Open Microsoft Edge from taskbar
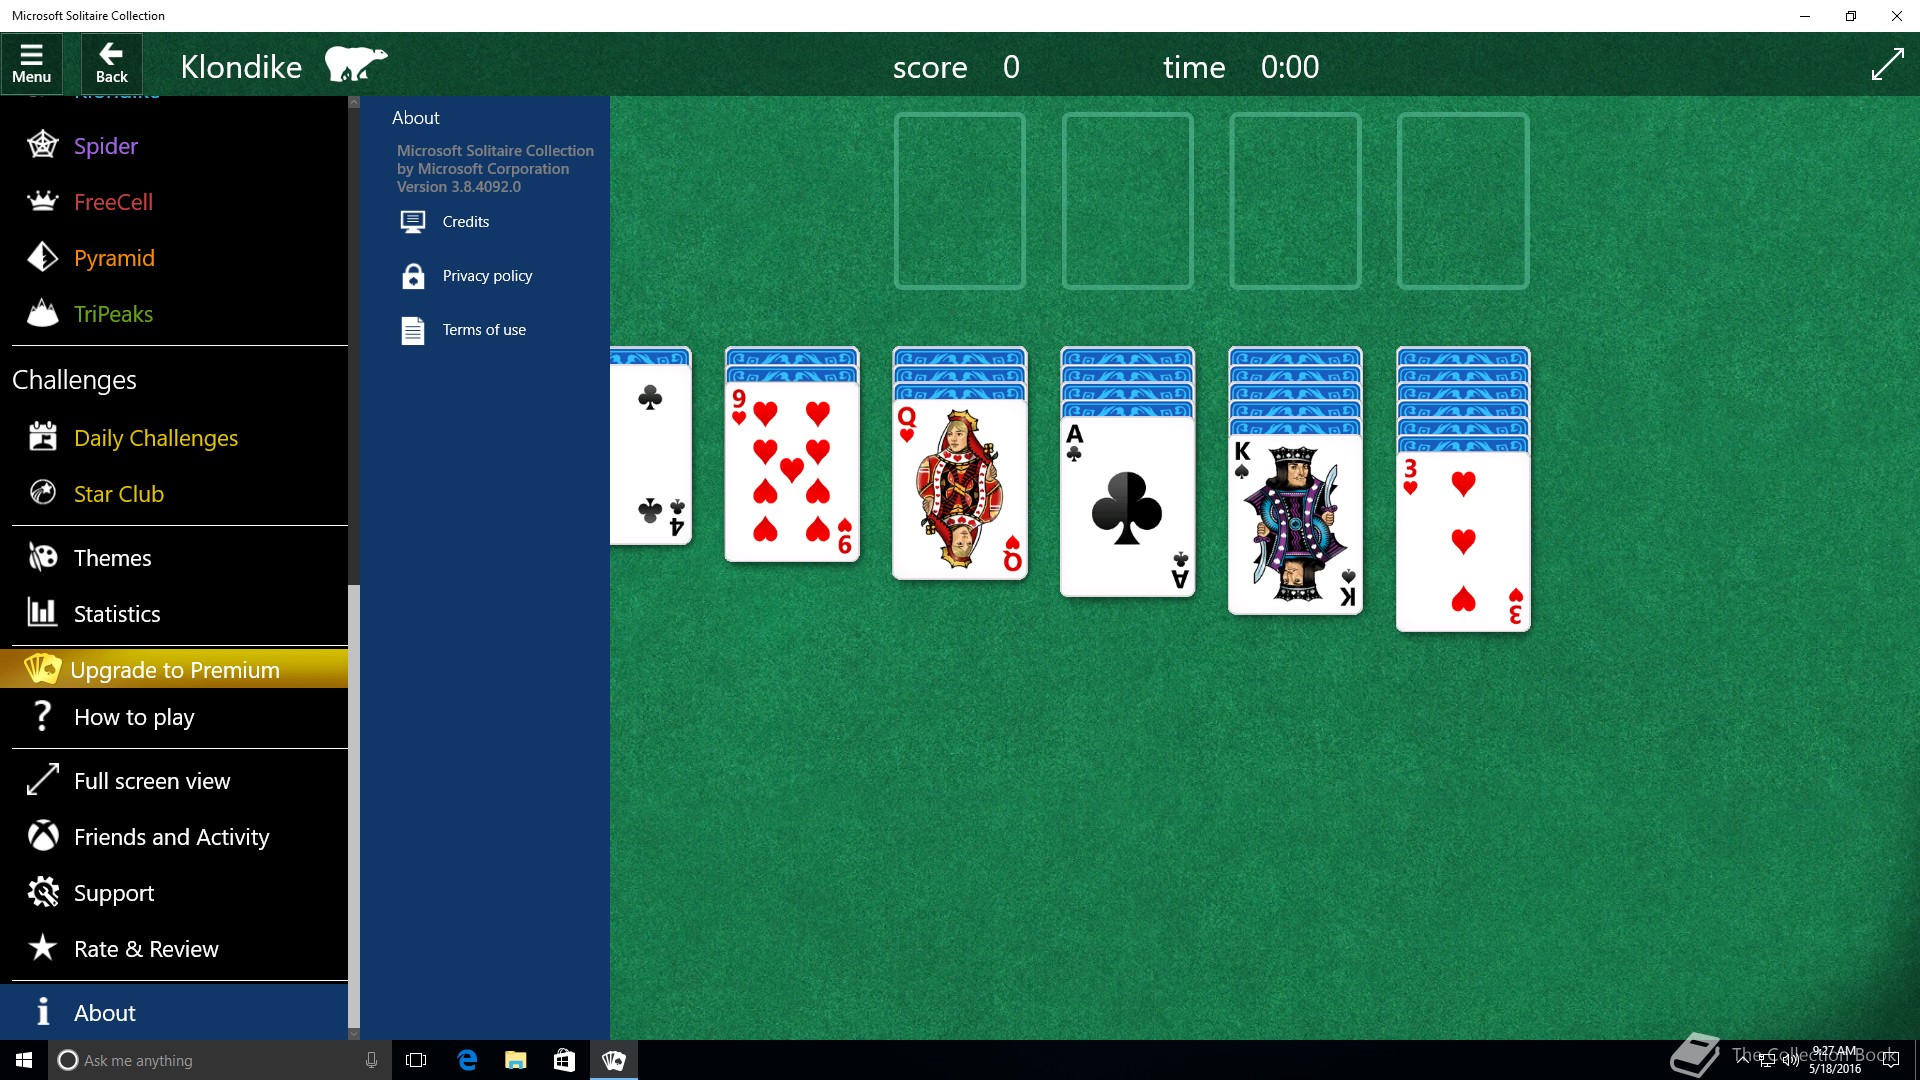The width and height of the screenshot is (1920, 1080). [467, 1060]
